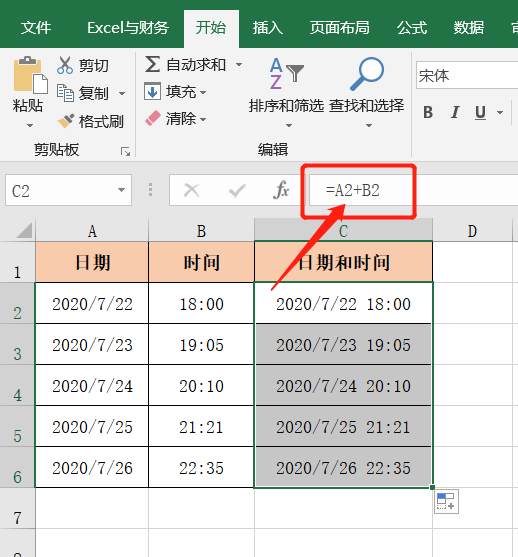The height and width of the screenshot is (557, 518).
Task: Select cell 2020/7/26 22:35
Action: (x=344, y=467)
